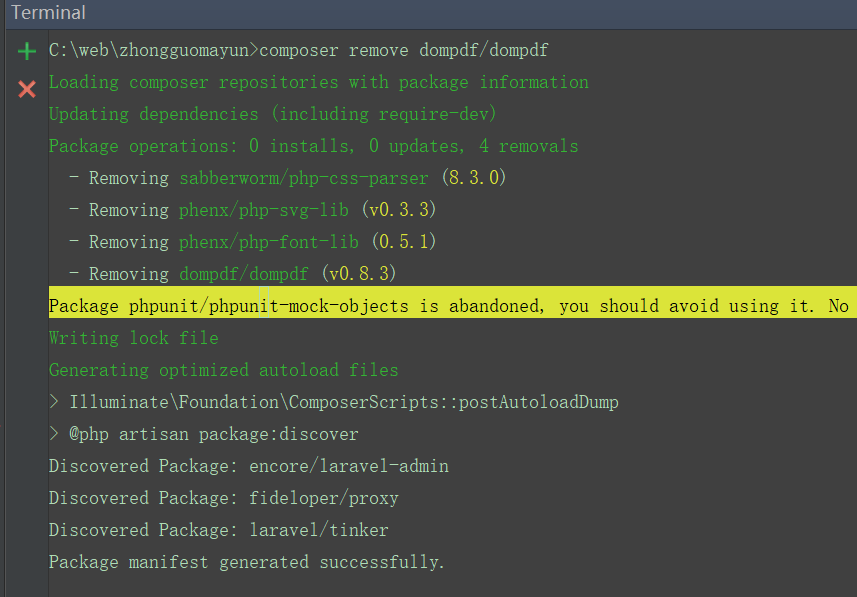Click the @php artisan package:discover line
Image resolution: width=857 pixels, height=597 pixels.
(x=204, y=434)
